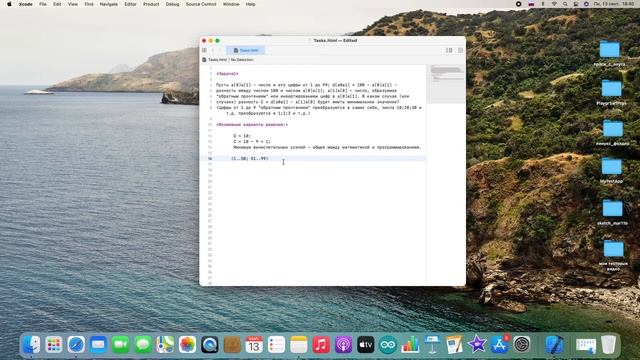
Task: Open the No Selection jump bar item
Action: tap(242, 60)
